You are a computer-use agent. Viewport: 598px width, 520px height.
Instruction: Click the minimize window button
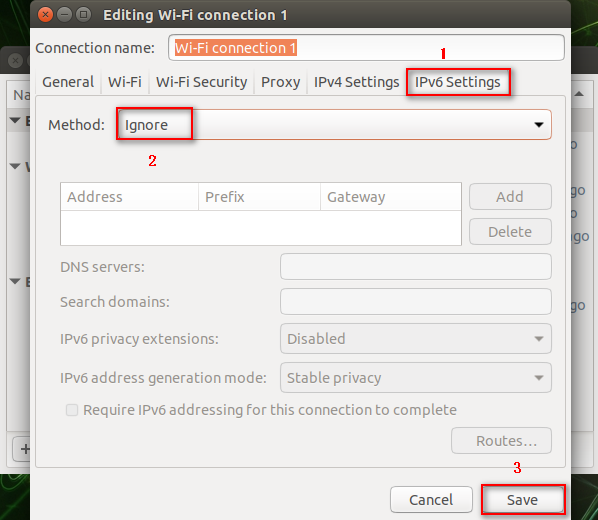click(x=64, y=15)
